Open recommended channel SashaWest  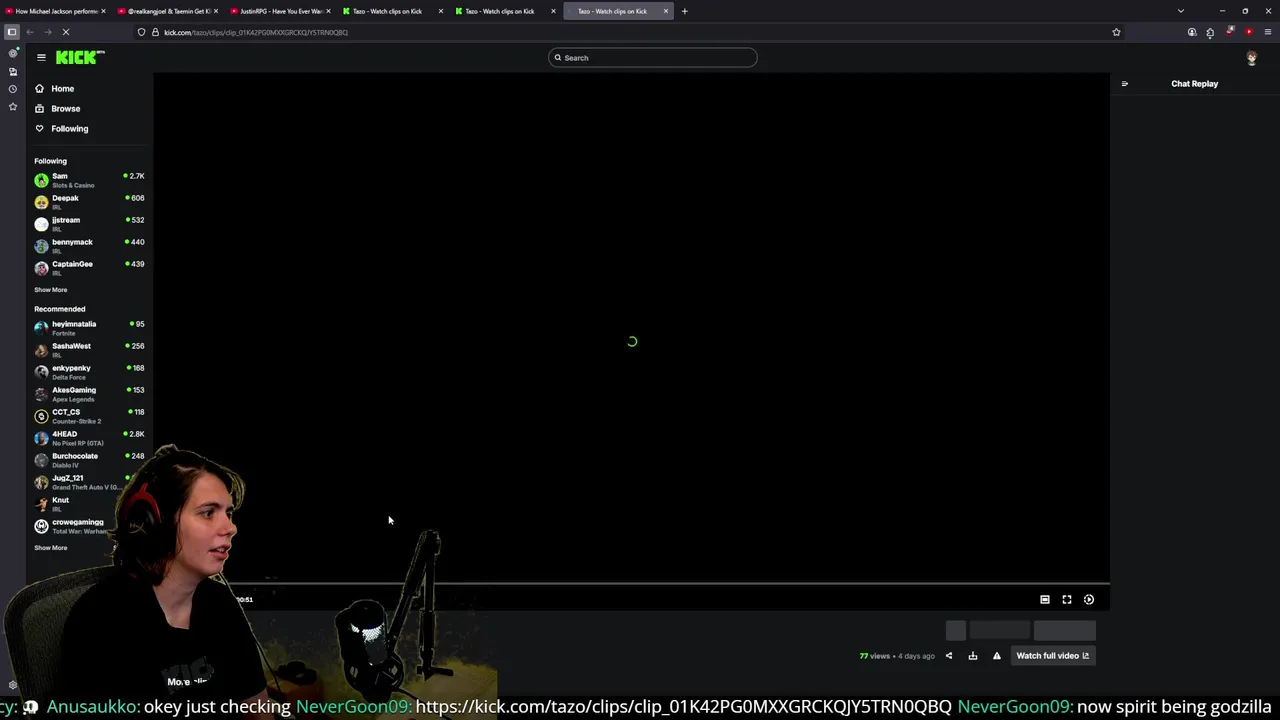pos(89,350)
